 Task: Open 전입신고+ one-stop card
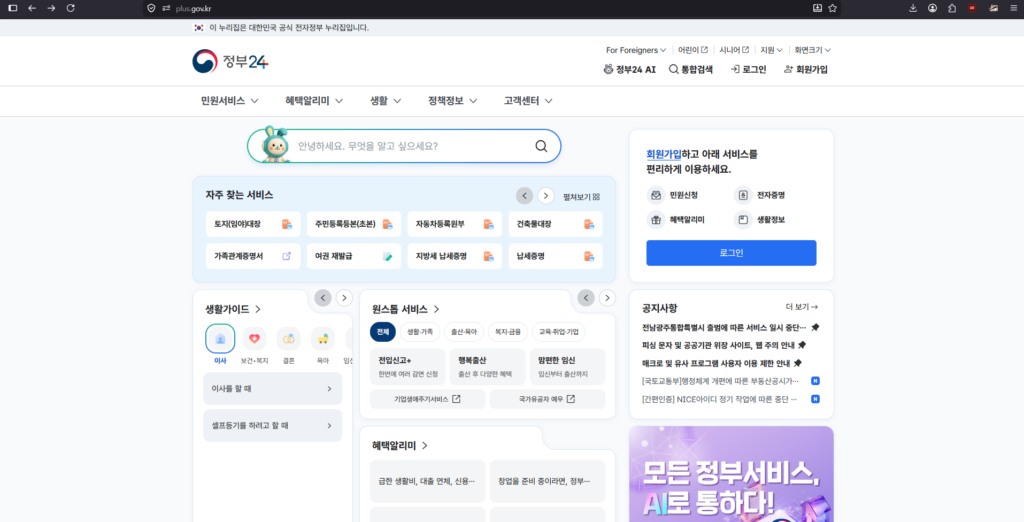(408, 367)
